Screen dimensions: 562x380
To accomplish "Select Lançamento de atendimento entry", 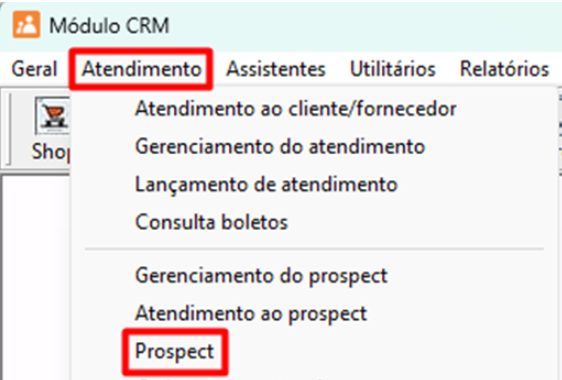I will pos(266,185).
